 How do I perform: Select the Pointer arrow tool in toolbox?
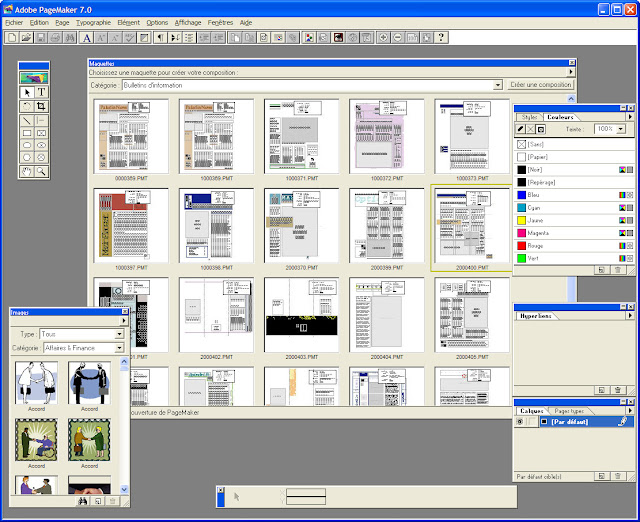point(27,93)
